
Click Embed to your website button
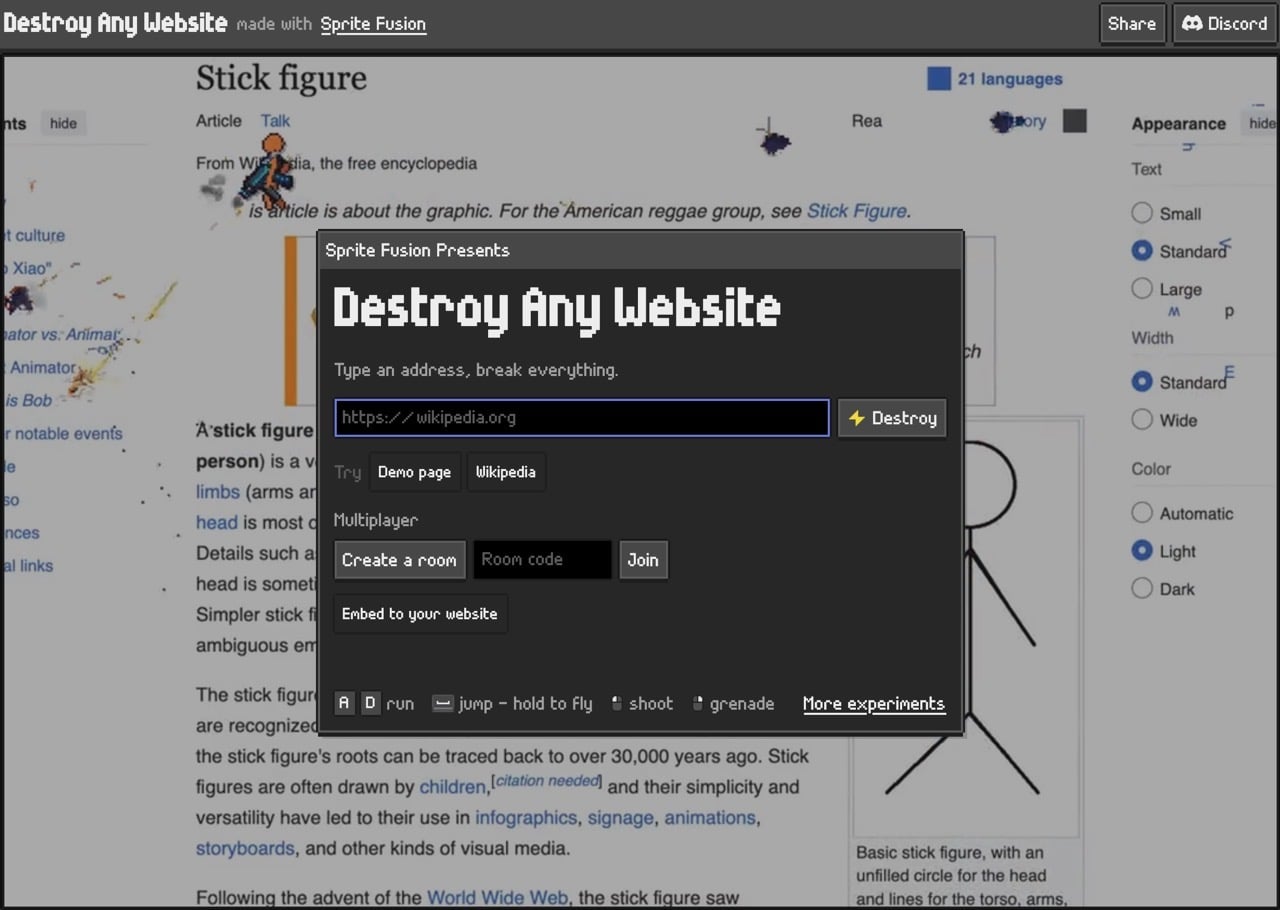pyautogui.click(x=420, y=614)
